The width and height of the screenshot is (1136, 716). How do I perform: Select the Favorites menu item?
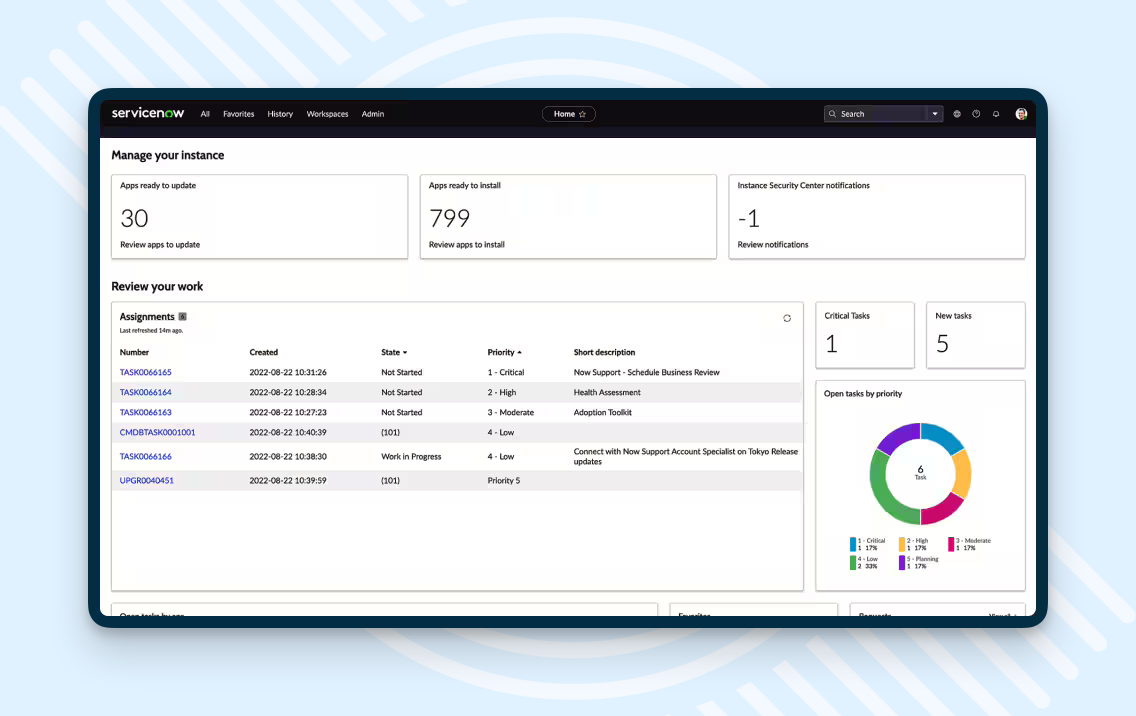coord(238,114)
